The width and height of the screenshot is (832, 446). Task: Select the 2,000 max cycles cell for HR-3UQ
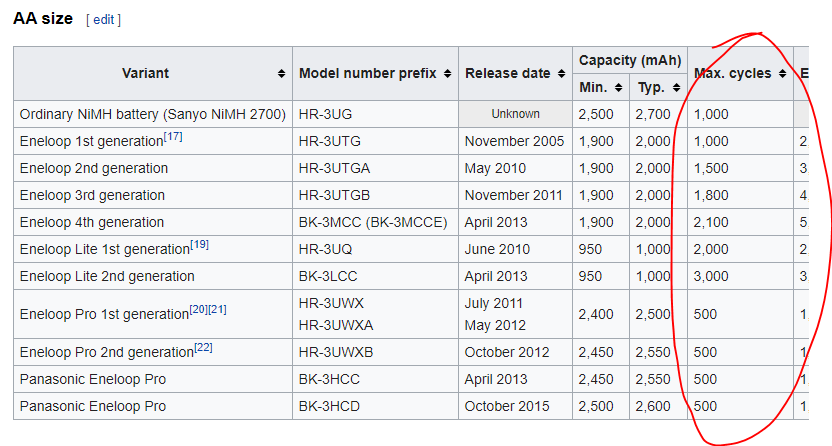[740, 249]
